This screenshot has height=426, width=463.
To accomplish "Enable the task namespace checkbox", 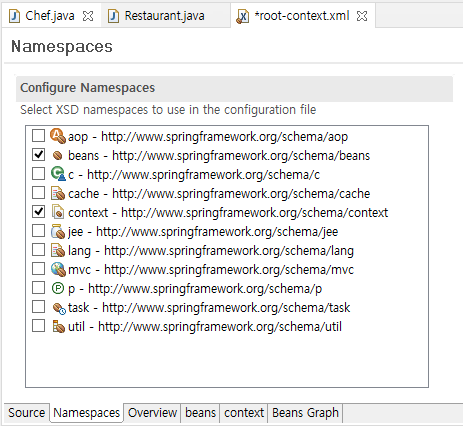I will tap(38, 307).
